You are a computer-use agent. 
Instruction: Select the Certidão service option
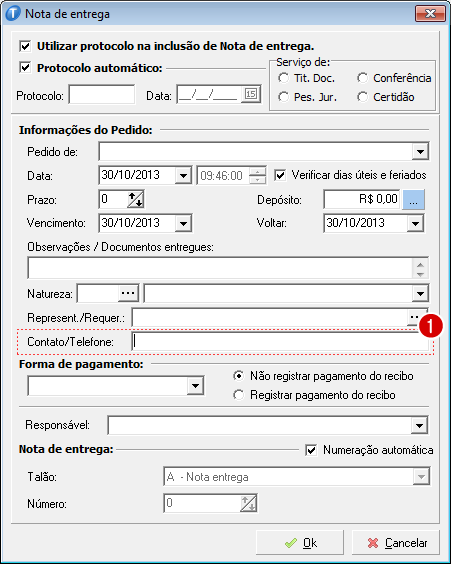coord(362,97)
